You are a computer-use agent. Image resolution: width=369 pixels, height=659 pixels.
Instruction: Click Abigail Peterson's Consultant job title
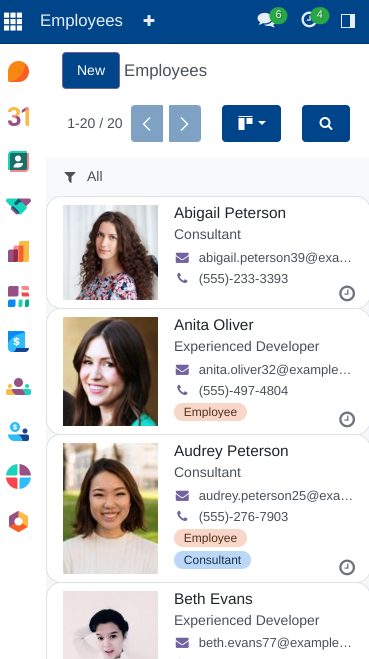click(208, 234)
